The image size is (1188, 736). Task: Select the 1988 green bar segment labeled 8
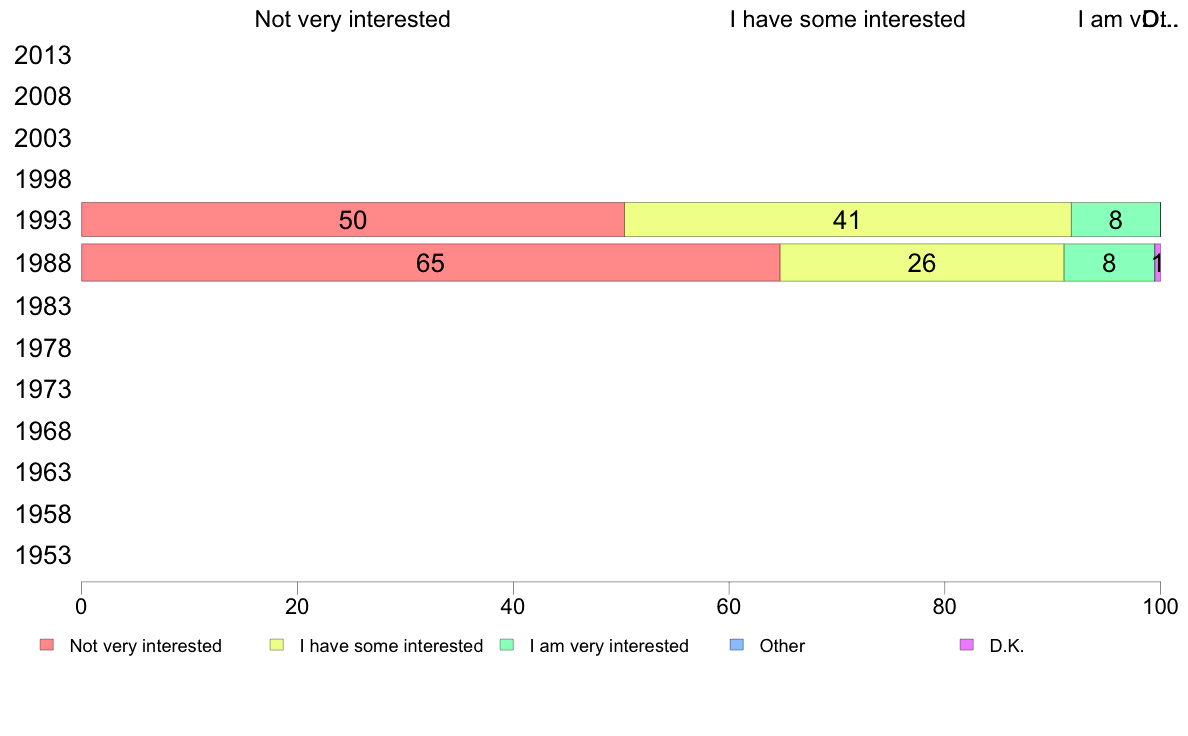point(1109,262)
